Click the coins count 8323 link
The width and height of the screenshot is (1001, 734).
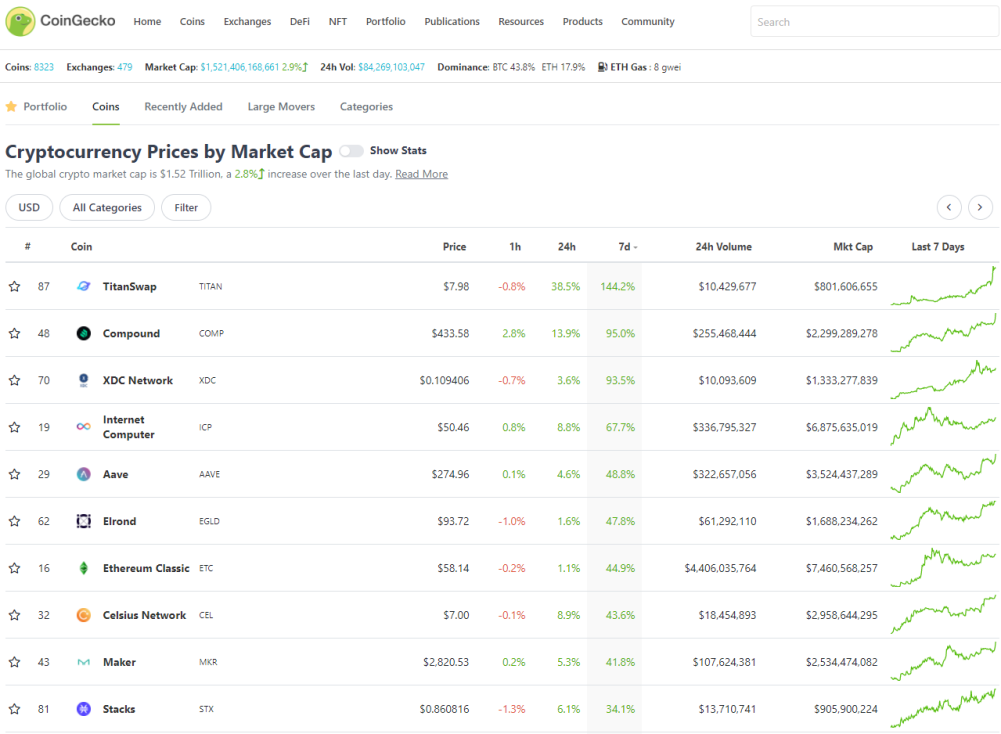coord(44,67)
